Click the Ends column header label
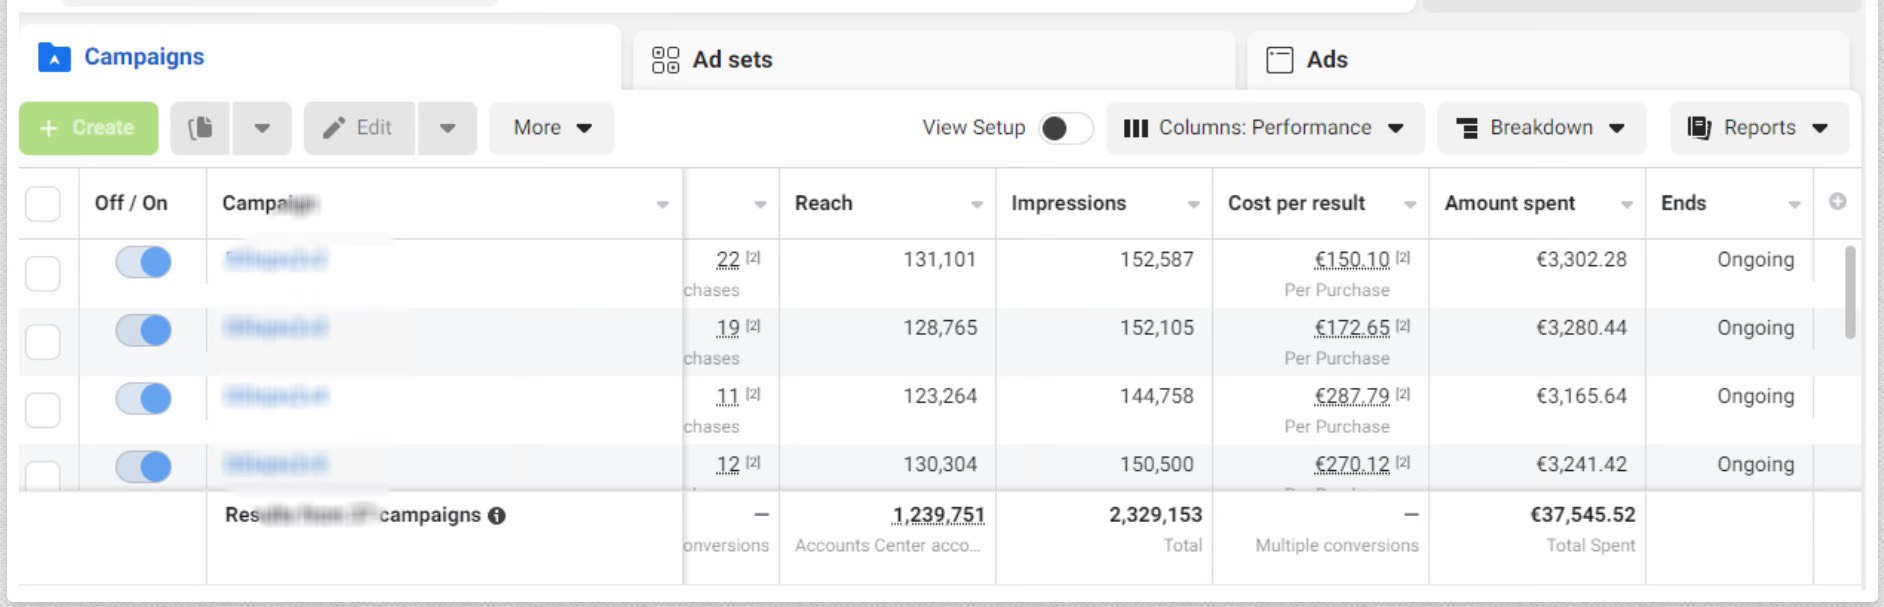The height and width of the screenshot is (607, 1884). pyautogui.click(x=1683, y=203)
